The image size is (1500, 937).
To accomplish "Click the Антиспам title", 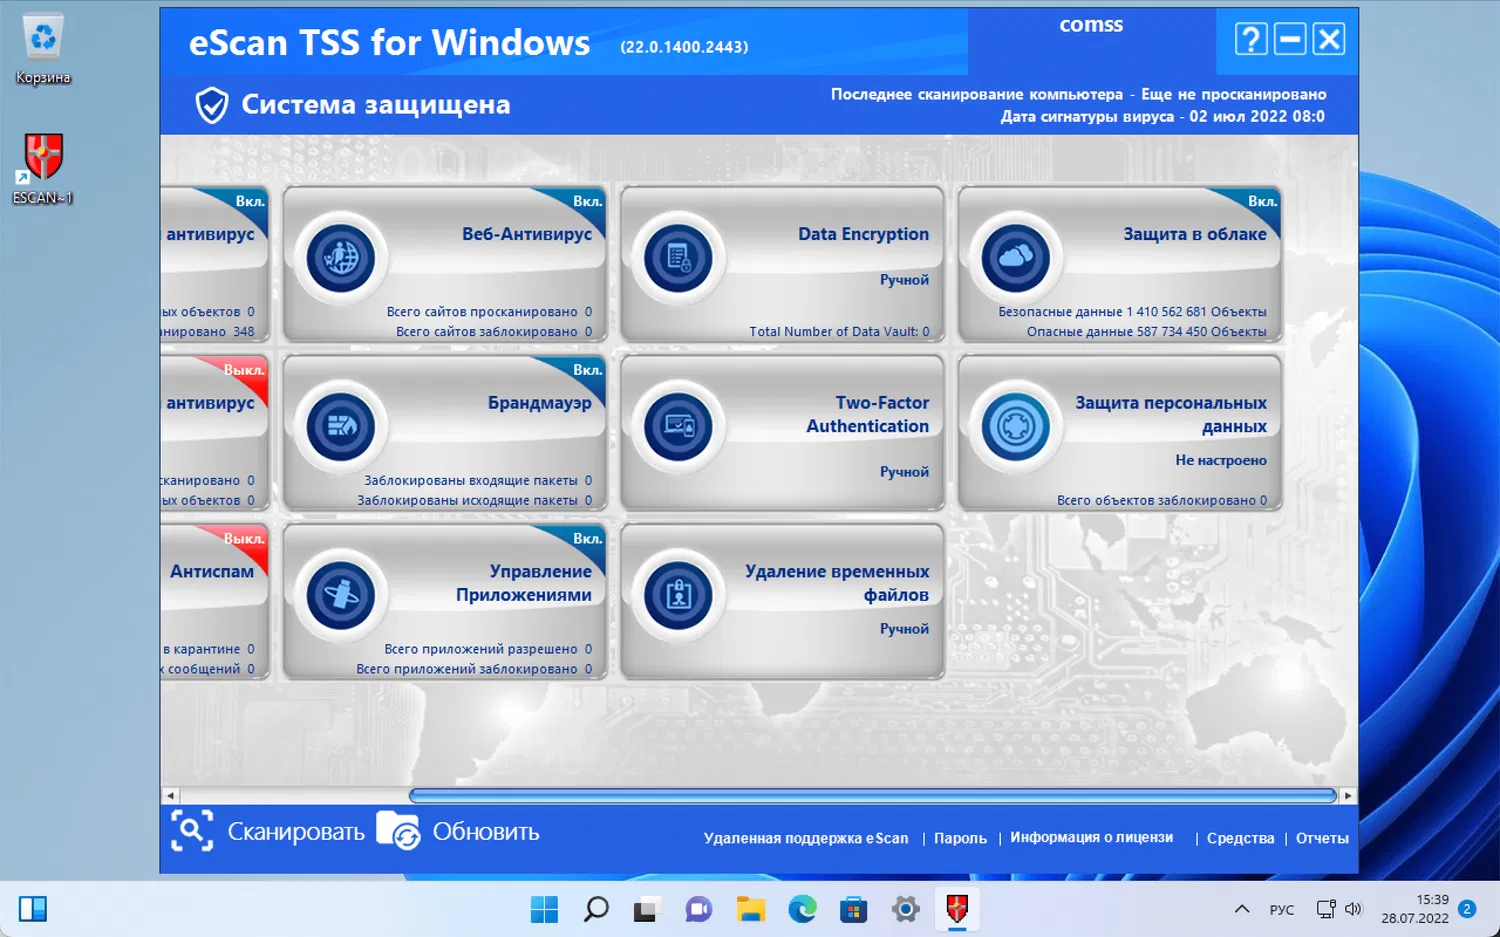I will pyautogui.click(x=212, y=572).
